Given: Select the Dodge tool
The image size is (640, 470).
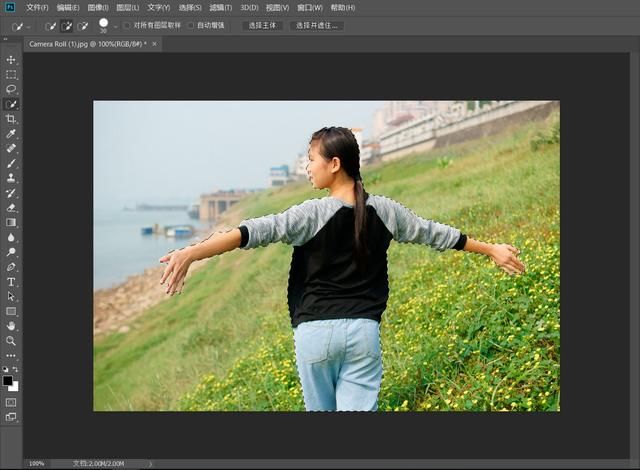Looking at the screenshot, I should point(11,252).
